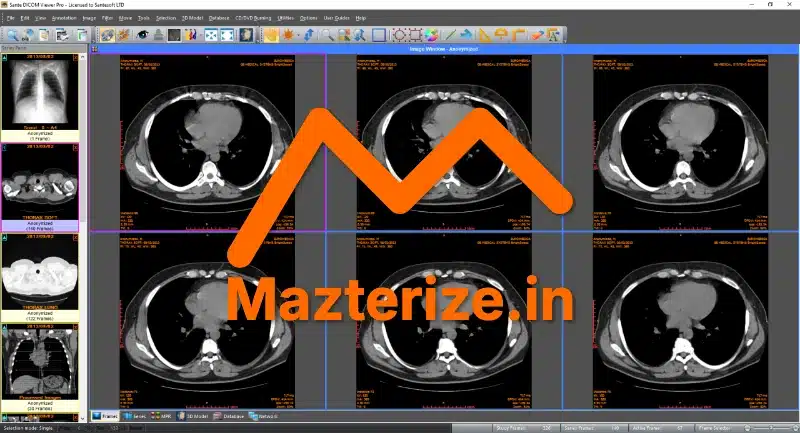Viewport: 800px width, 433px height.
Task: Select the dotted rectangle ROI tool
Action: click(415, 35)
